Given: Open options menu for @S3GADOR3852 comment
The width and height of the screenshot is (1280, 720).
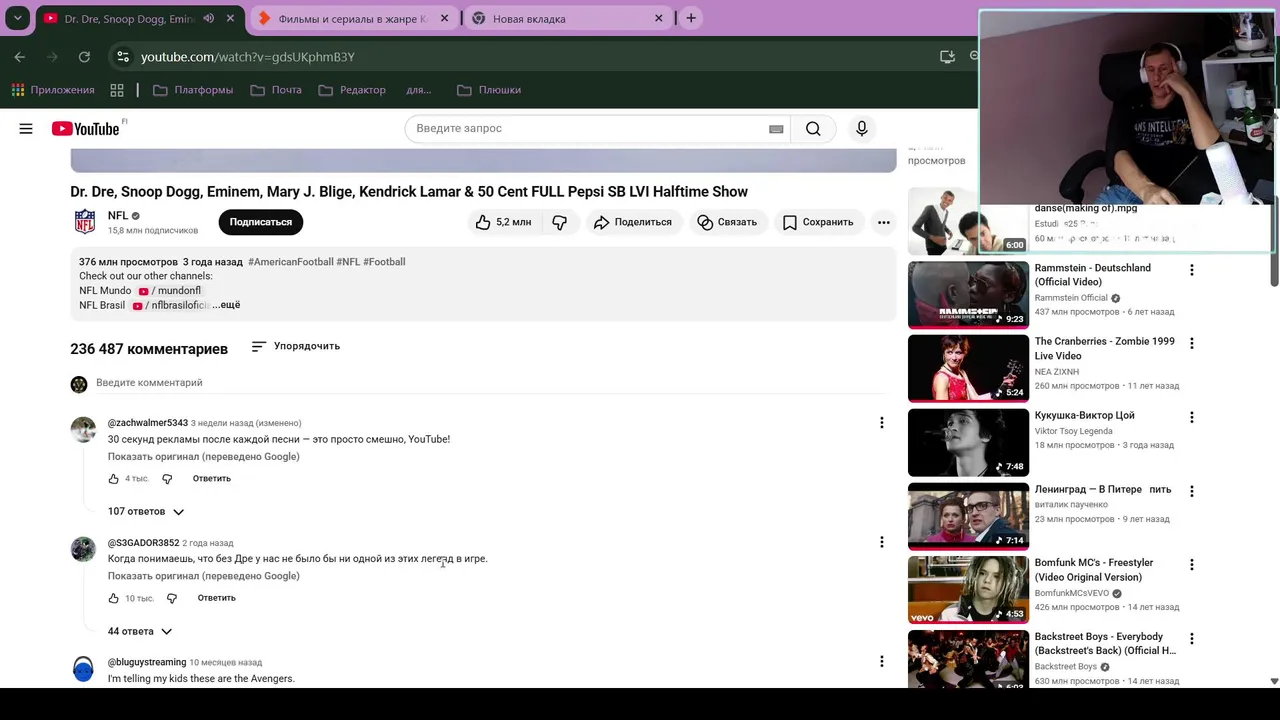Looking at the screenshot, I should (881, 542).
